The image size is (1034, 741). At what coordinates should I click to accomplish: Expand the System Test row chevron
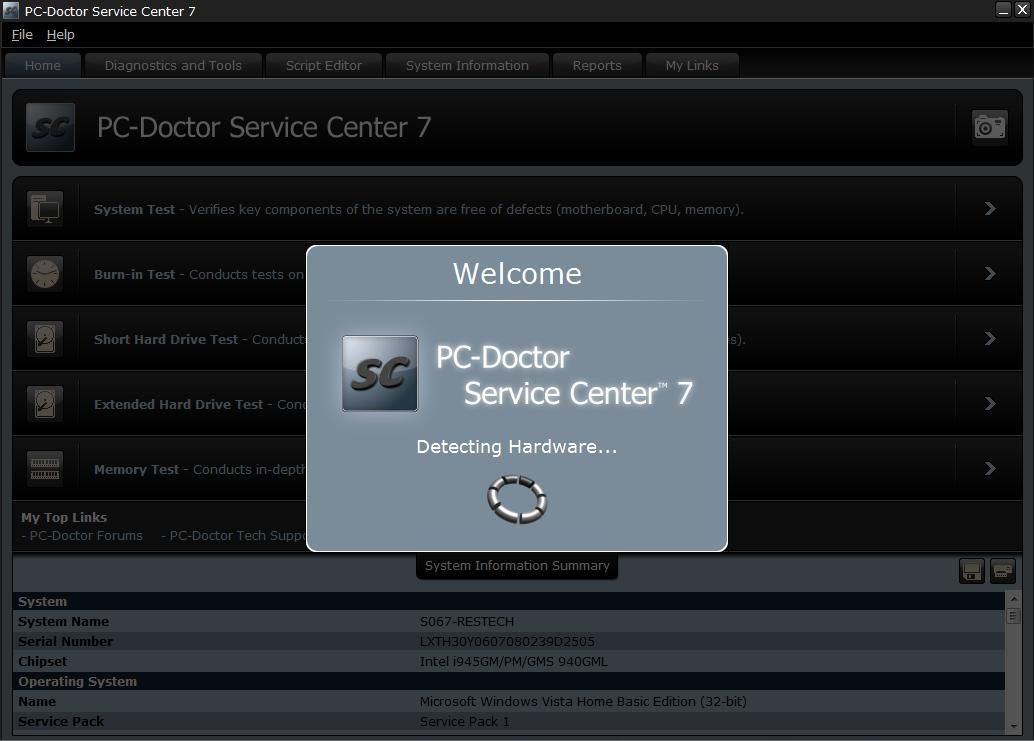coord(989,208)
